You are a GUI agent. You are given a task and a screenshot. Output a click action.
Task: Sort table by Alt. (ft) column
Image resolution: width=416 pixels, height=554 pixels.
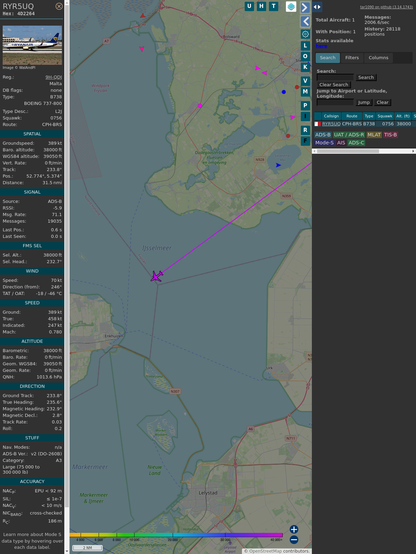(403, 116)
